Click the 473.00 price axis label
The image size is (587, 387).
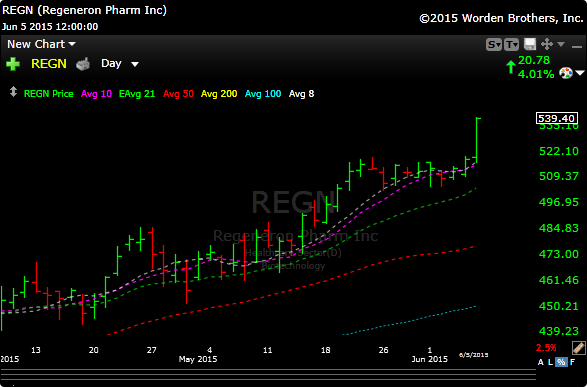[559, 254]
